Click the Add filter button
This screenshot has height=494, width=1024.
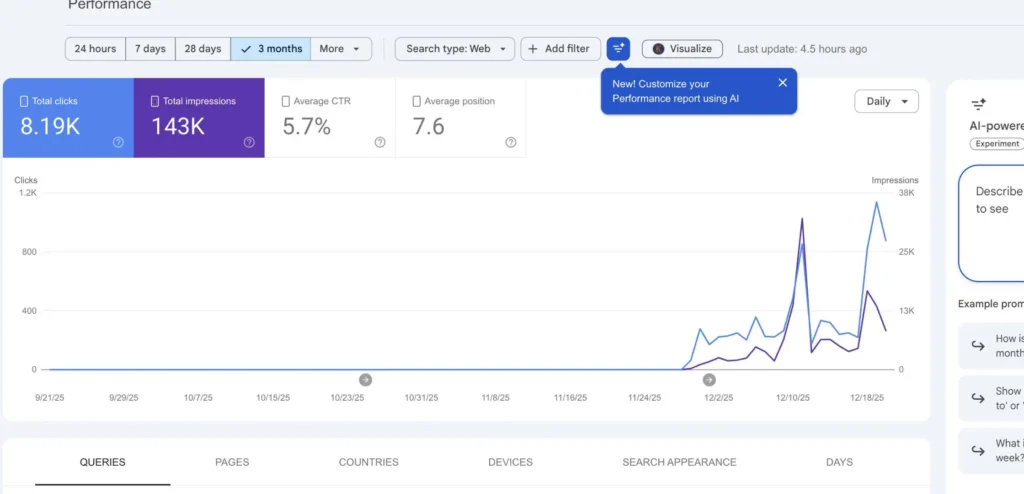560,48
